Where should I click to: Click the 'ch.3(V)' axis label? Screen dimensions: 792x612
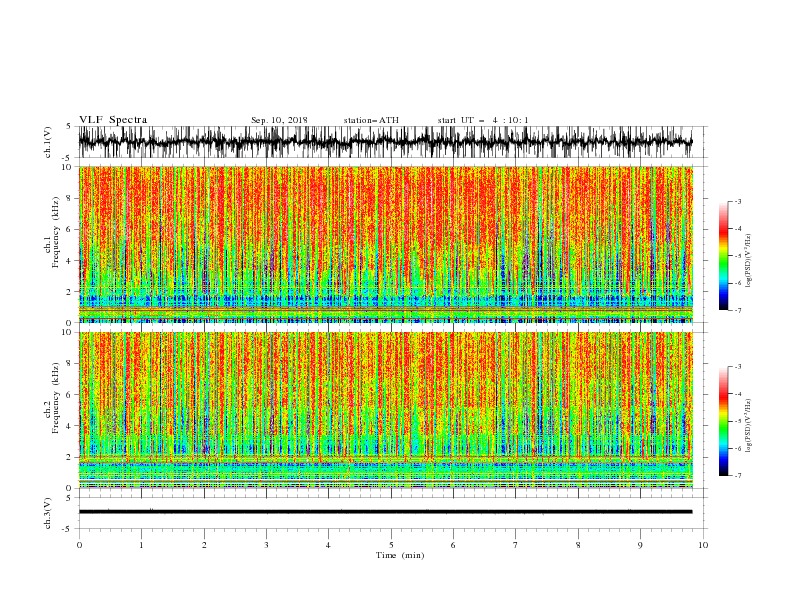tap(48, 513)
